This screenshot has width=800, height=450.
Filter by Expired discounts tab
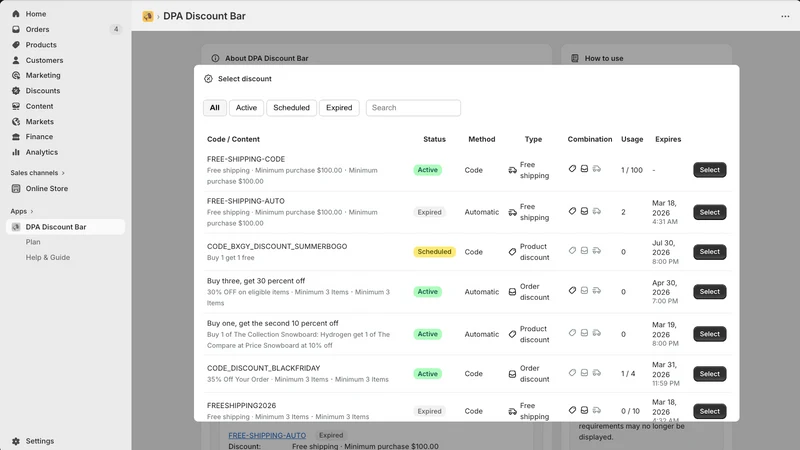coord(339,108)
